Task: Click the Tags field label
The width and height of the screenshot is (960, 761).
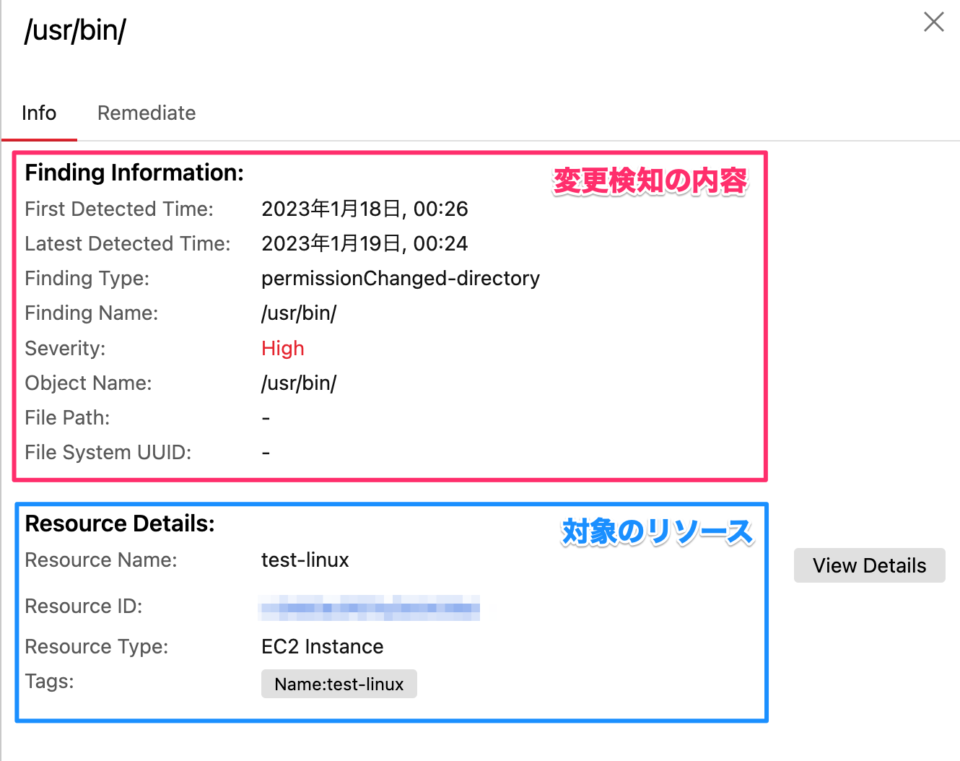Action: point(48,682)
